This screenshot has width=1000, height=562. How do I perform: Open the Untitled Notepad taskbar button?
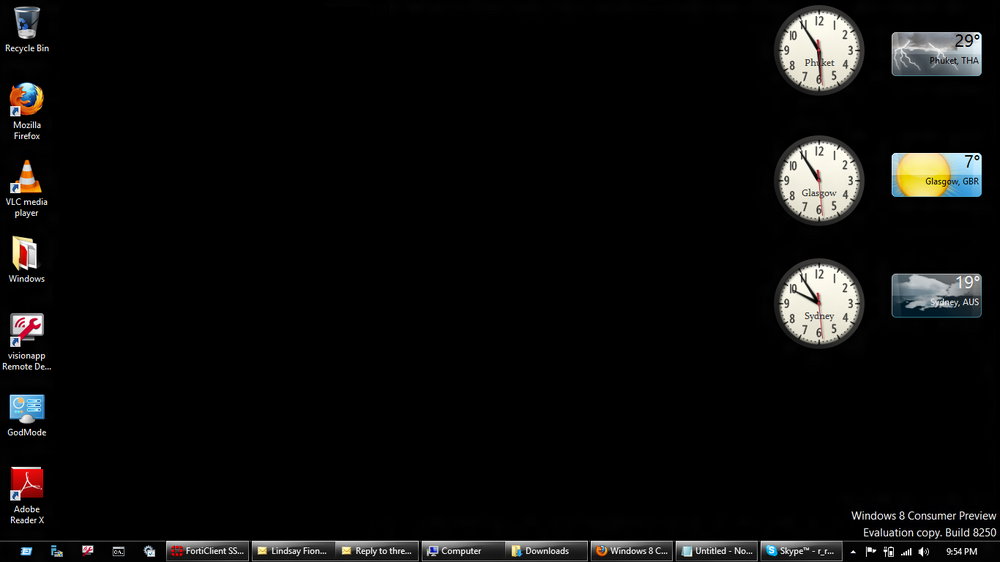[x=717, y=551]
